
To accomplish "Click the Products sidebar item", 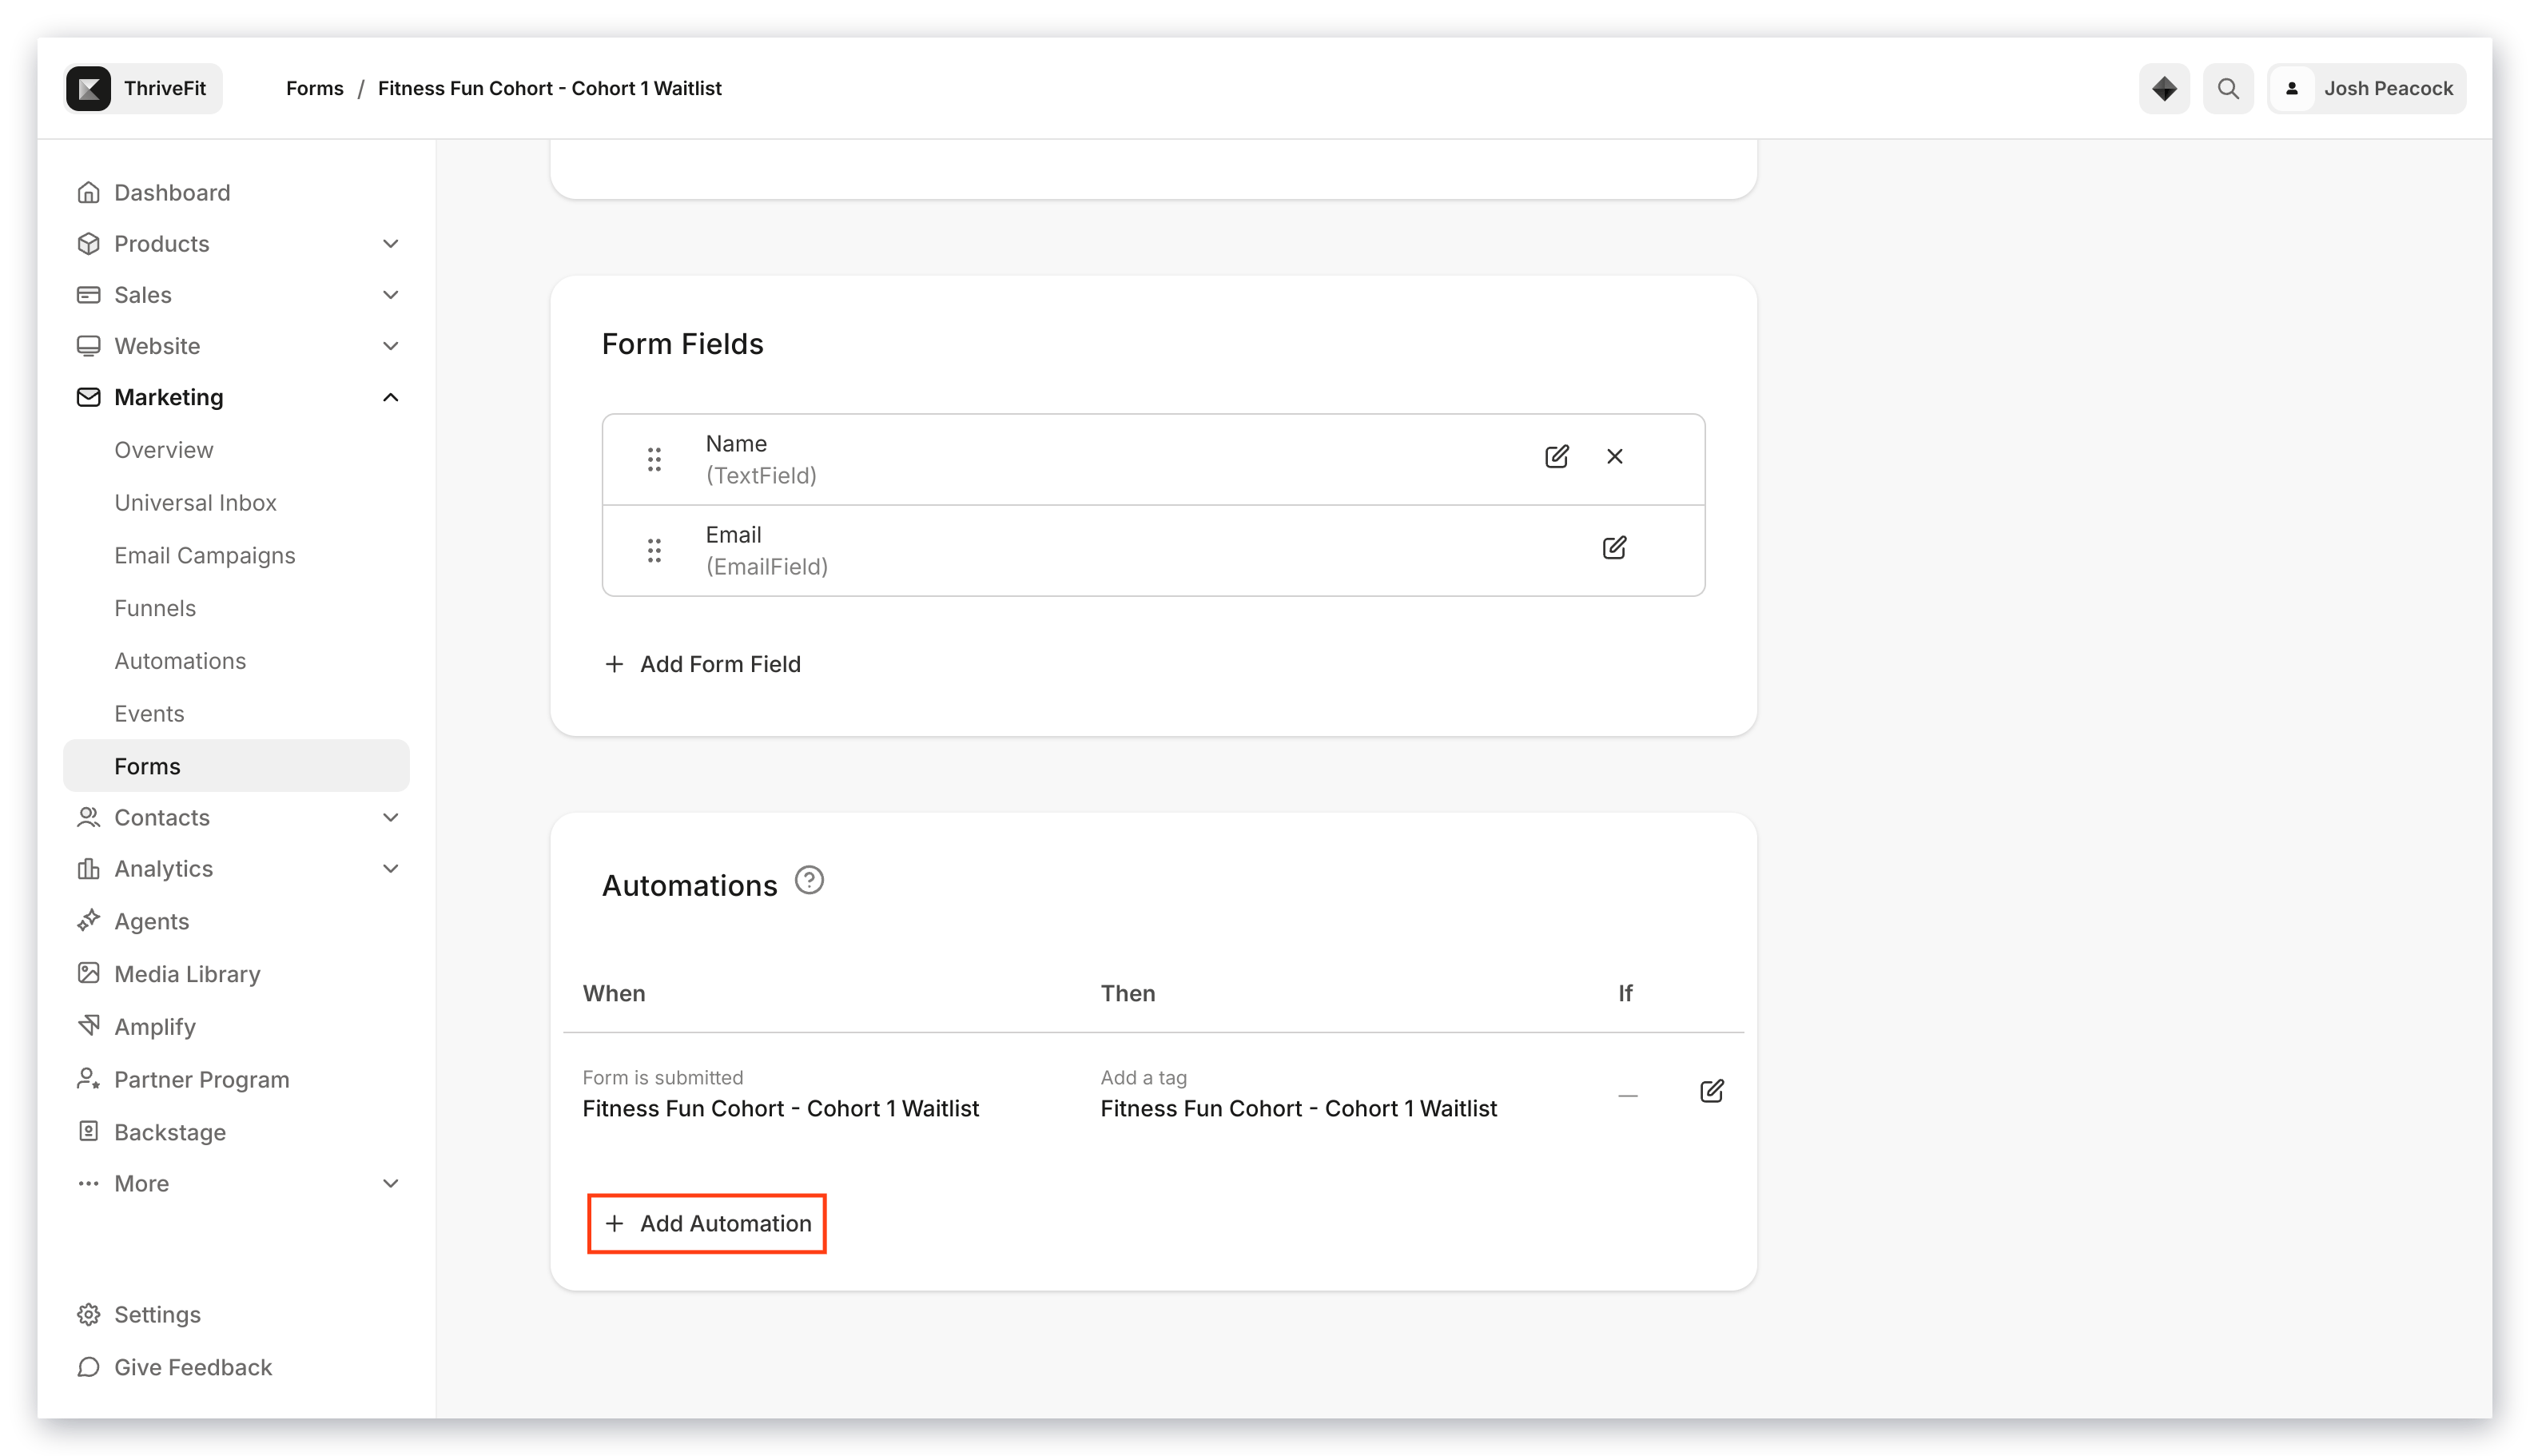I will 161,243.
